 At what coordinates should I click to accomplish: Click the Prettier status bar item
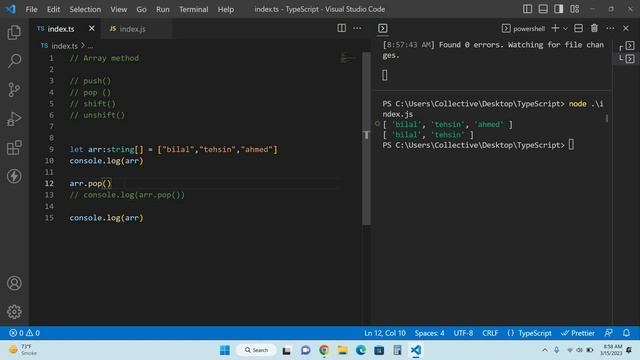578,333
